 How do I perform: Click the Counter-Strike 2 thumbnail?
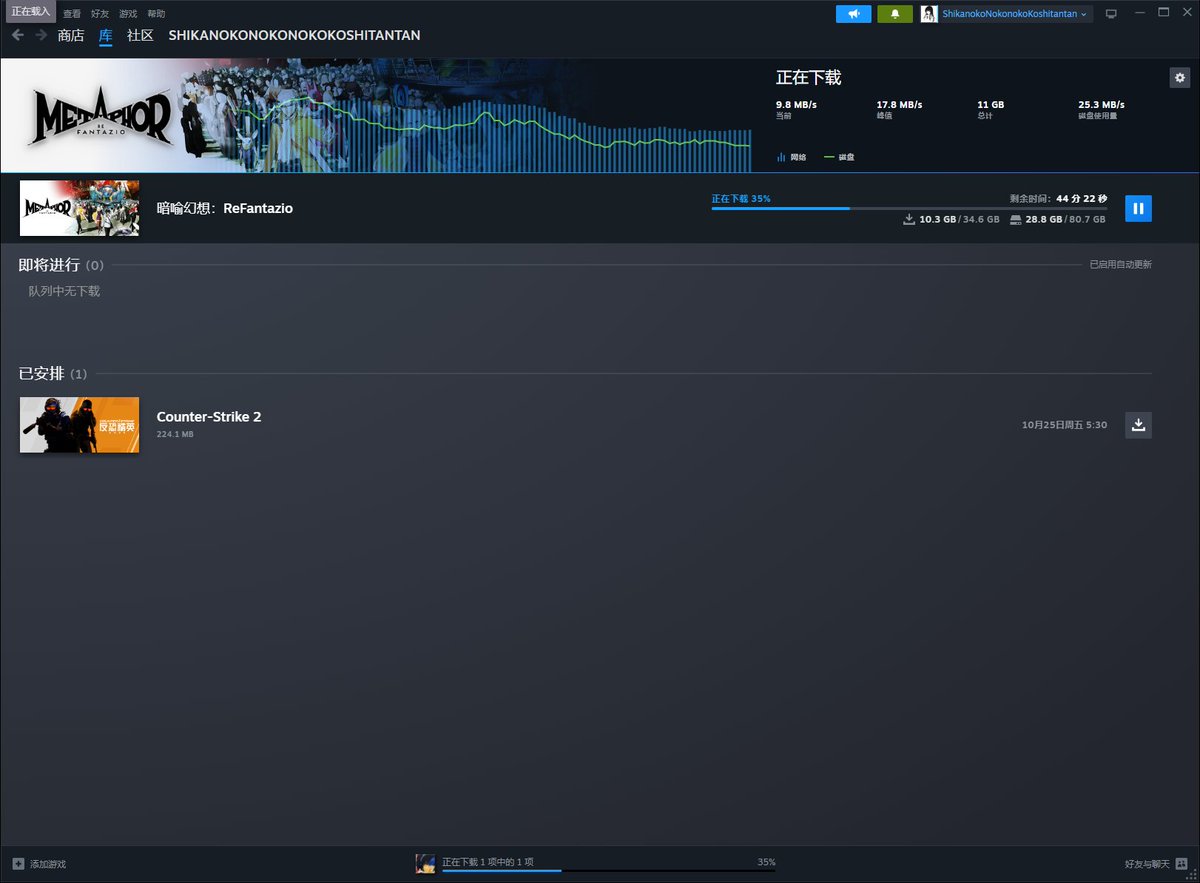(80, 425)
